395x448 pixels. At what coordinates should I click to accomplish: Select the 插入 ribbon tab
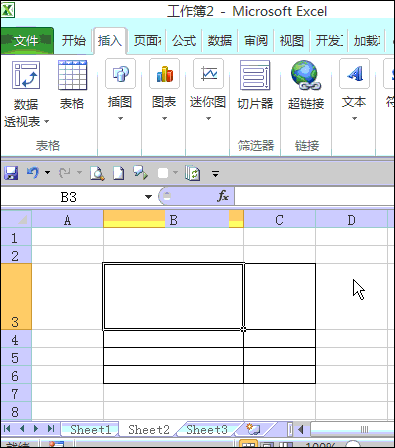click(x=110, y=41)
